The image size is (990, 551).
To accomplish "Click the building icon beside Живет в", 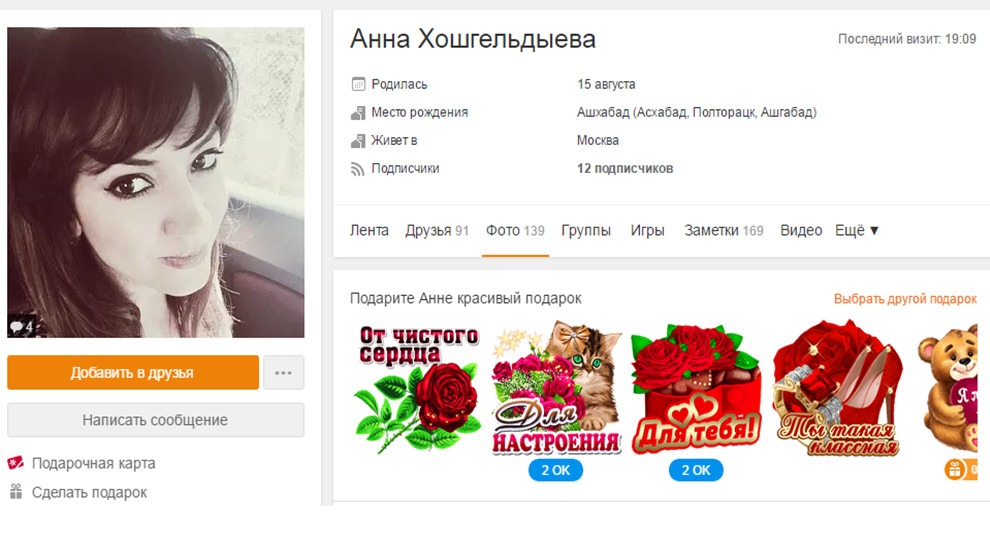I will pyautogui.click(x=358, y=140).
